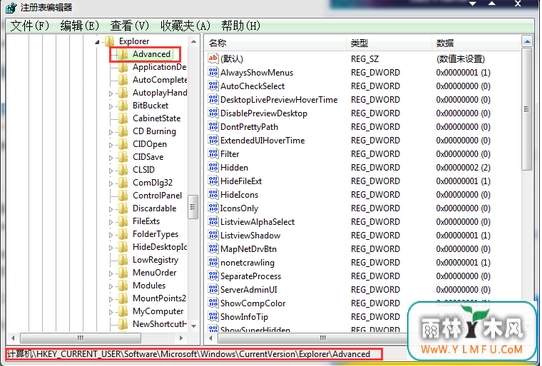
Task: Click the DesktopLivePreviewHoverTime DWORD icon
Action: (213, 100)
